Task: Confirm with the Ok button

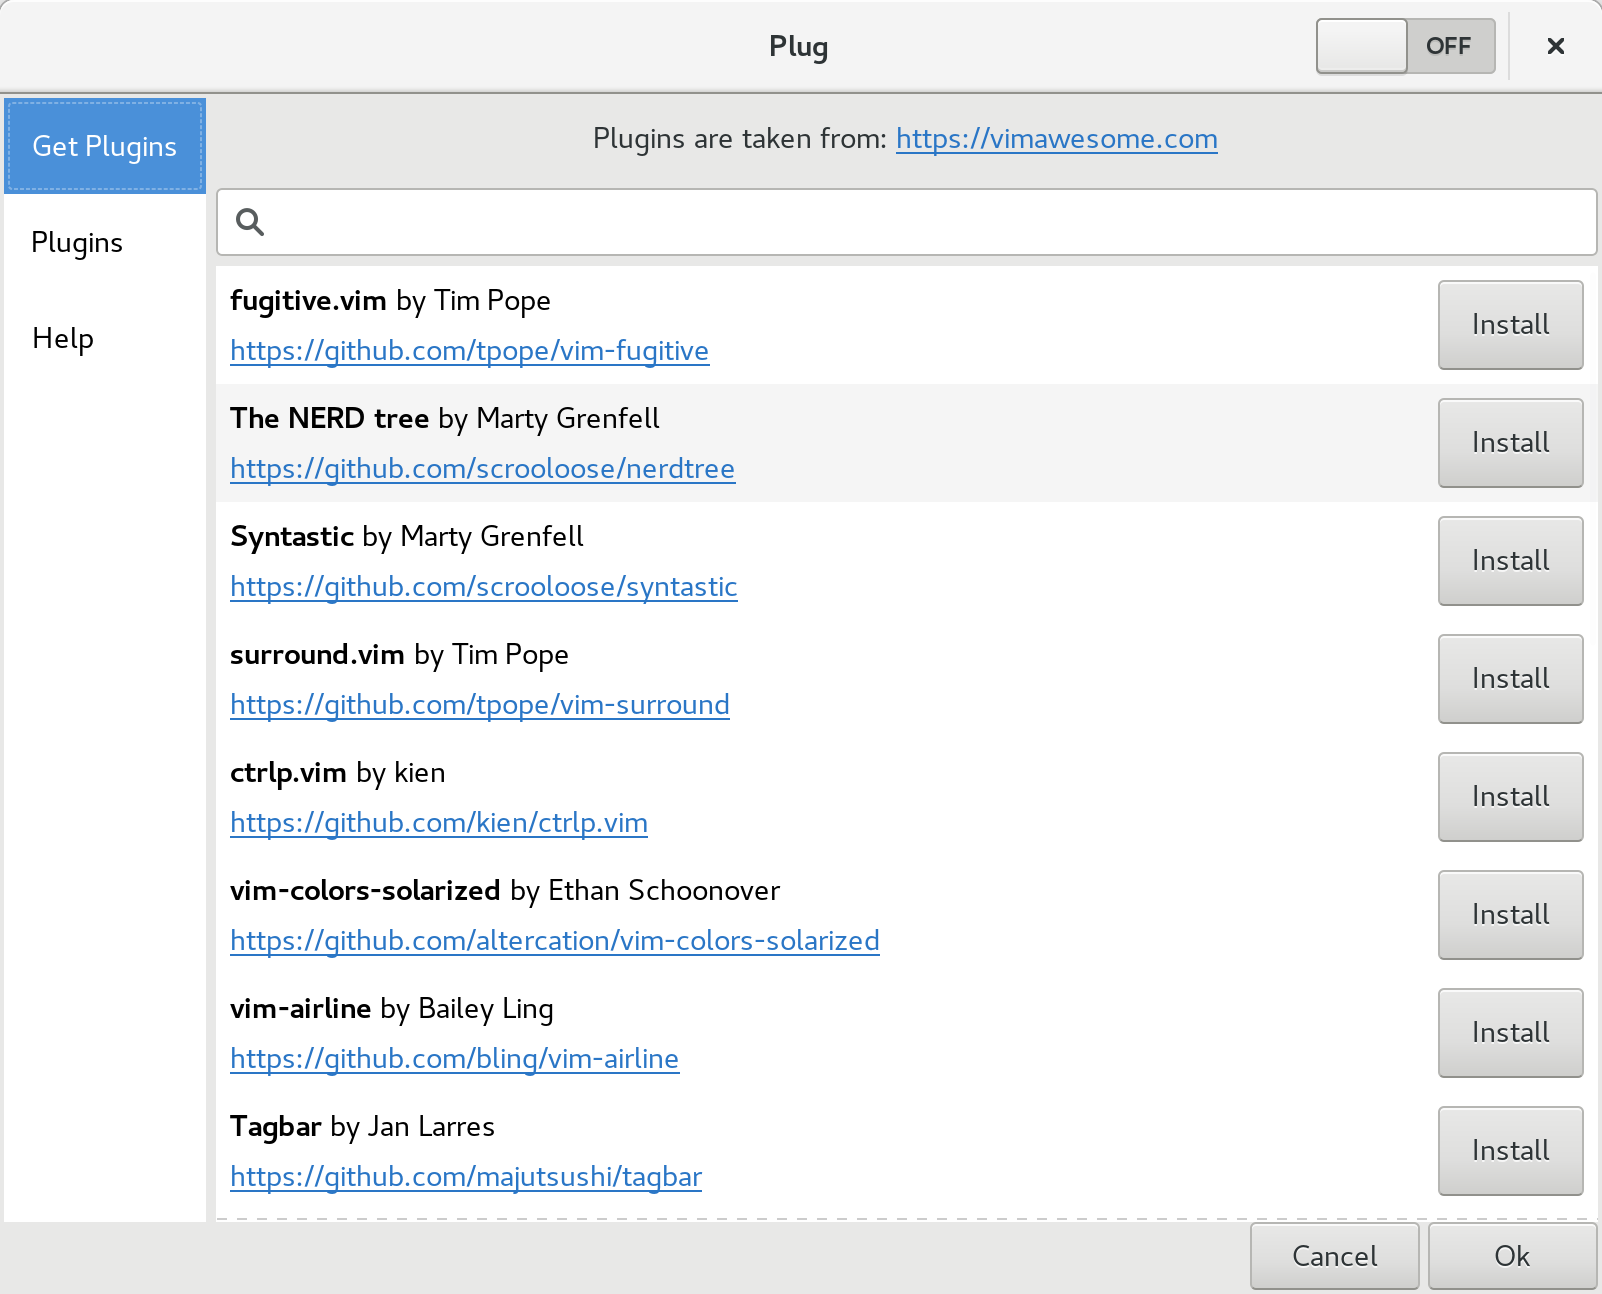Action: pos(1512,1256)
